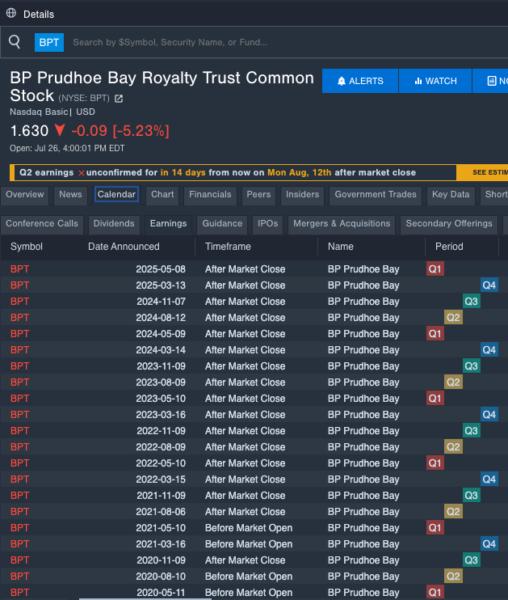Click the WATCH button with the chart icon
This screenshot has width=508, height=600.
tap(435, 81)
